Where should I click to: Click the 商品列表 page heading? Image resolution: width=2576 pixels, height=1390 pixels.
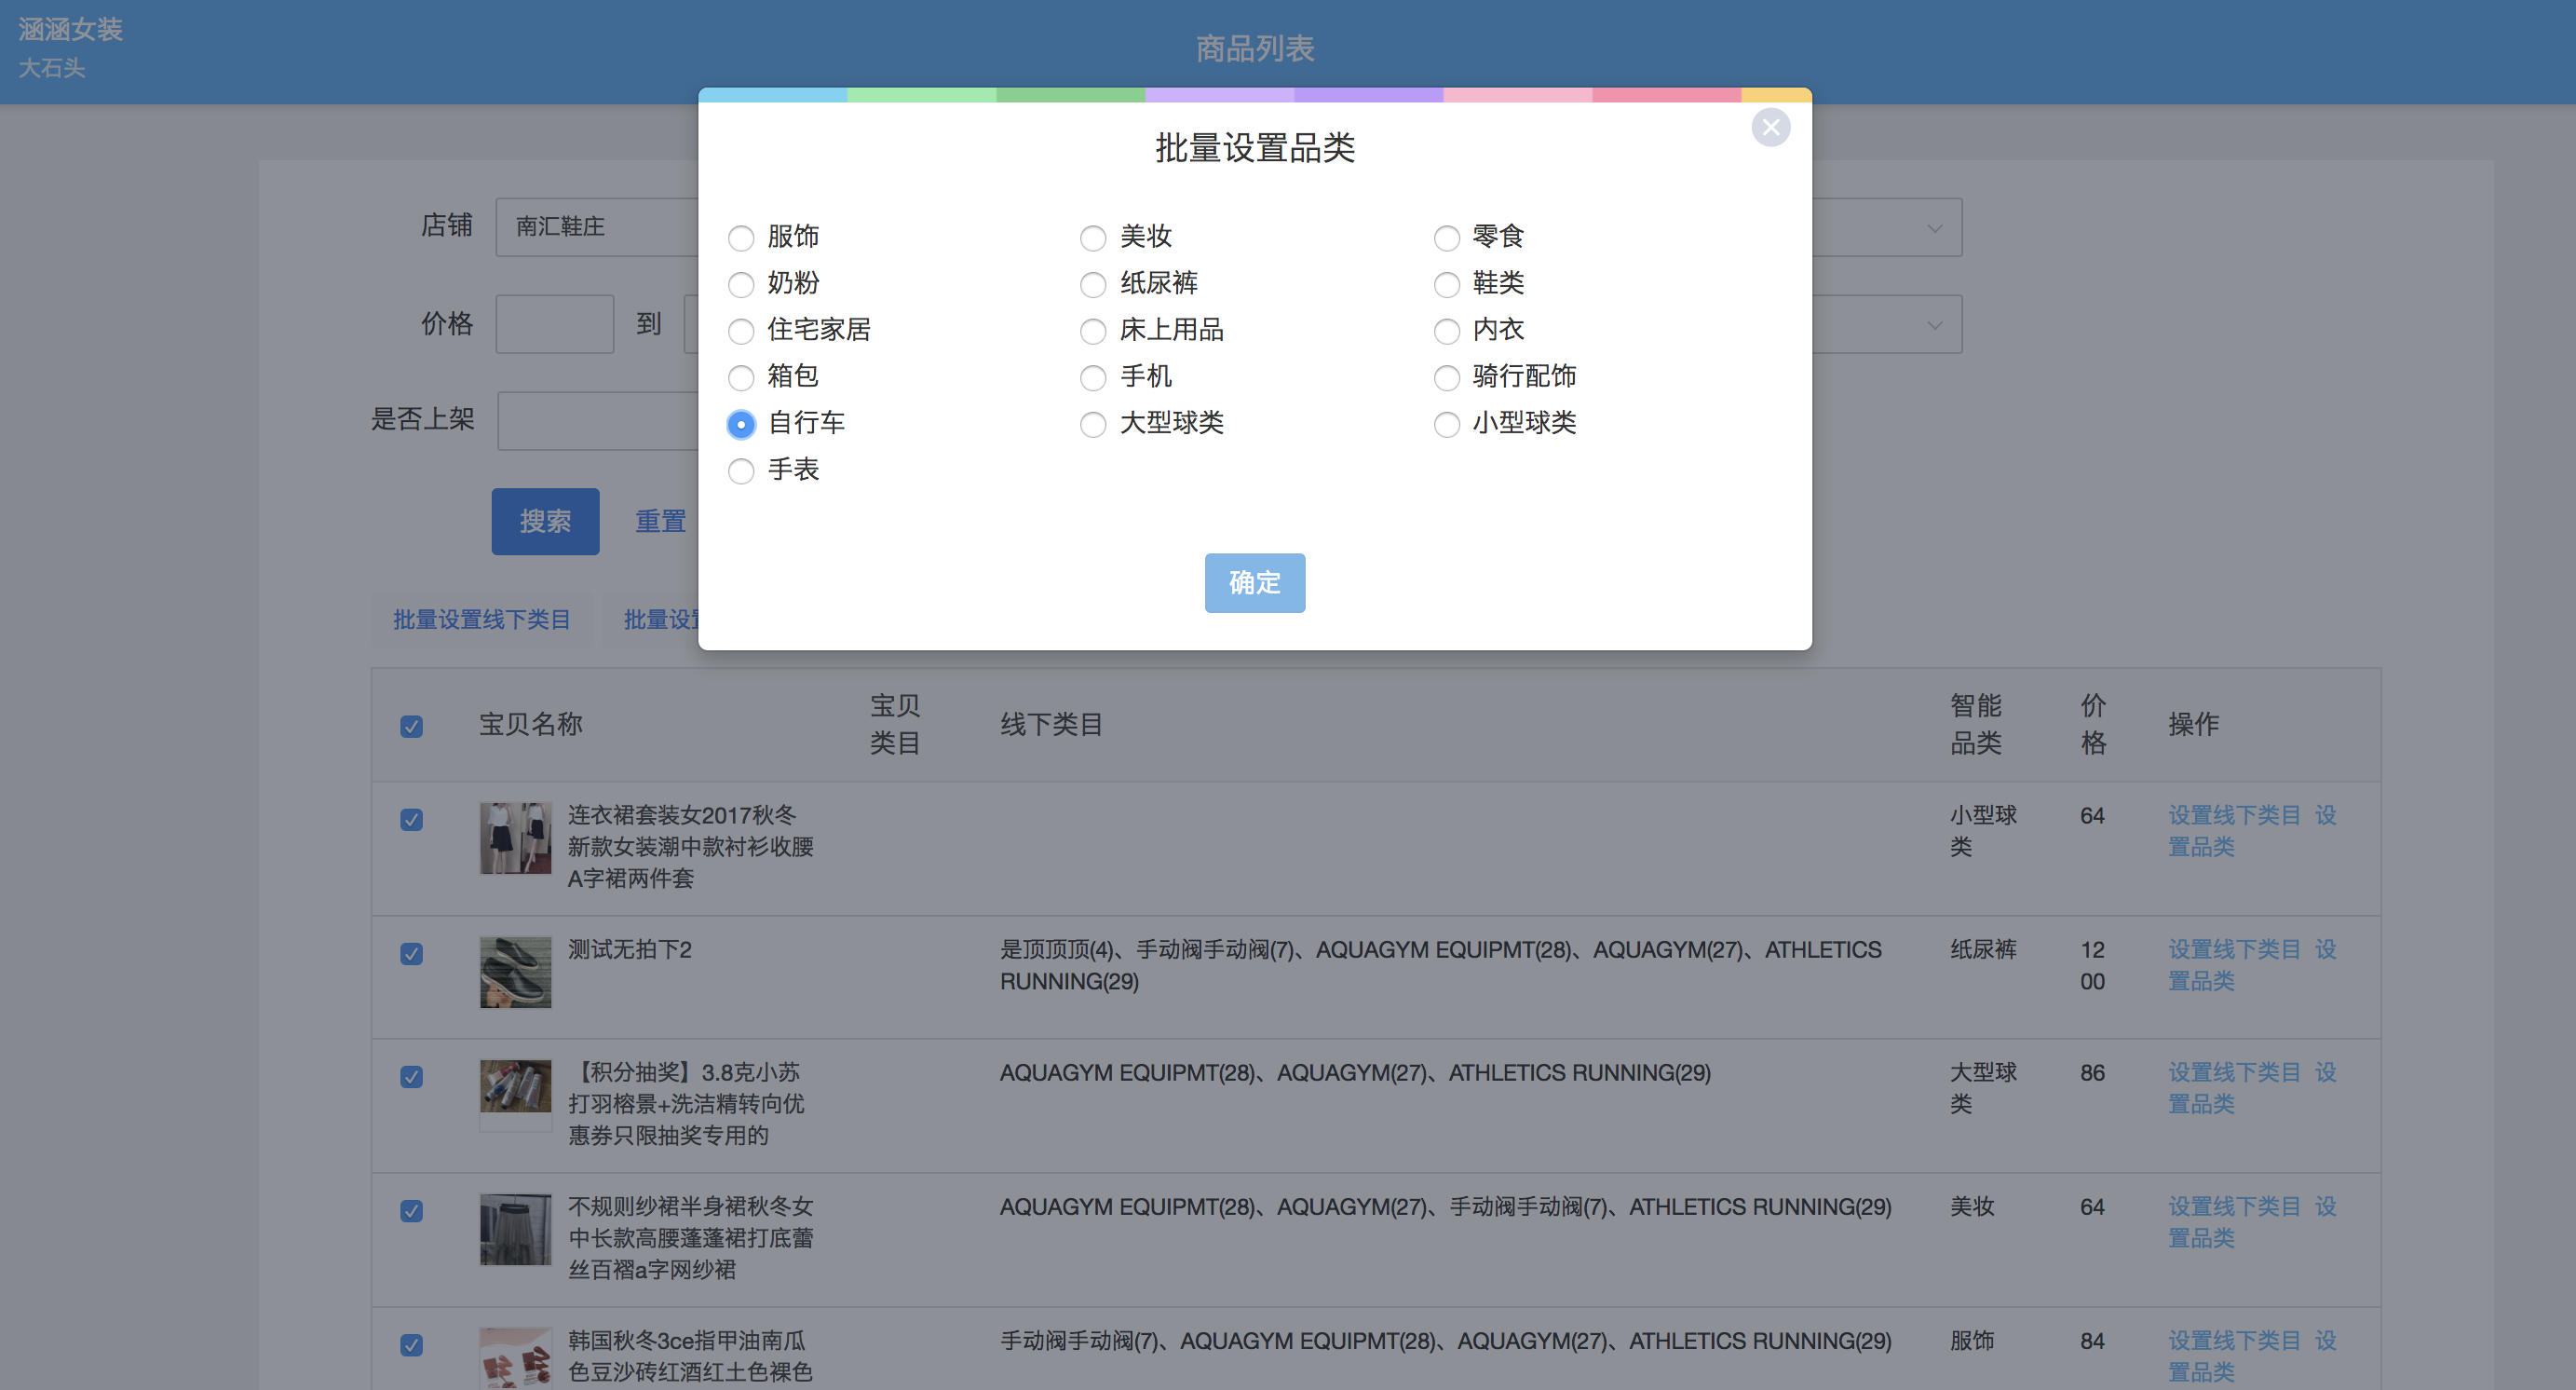(x=1254, y=48)
